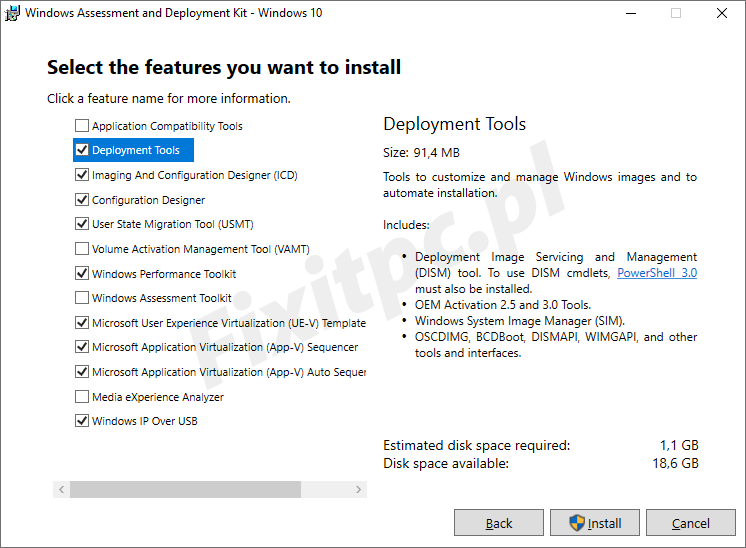Uncheck the Windows IP Over USB checkbox
The width and height of the screenshot is (746, 548).
[x=82, y=421]
